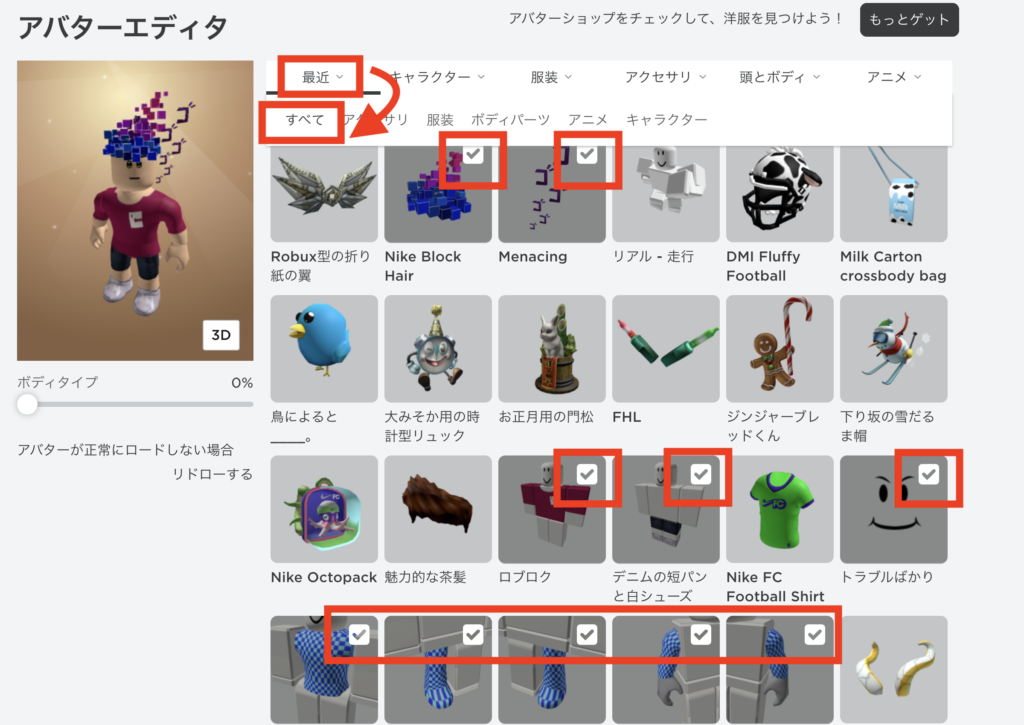Pick the golden horns accessory
The image size is (1024, 725).
tap(893, 669)
